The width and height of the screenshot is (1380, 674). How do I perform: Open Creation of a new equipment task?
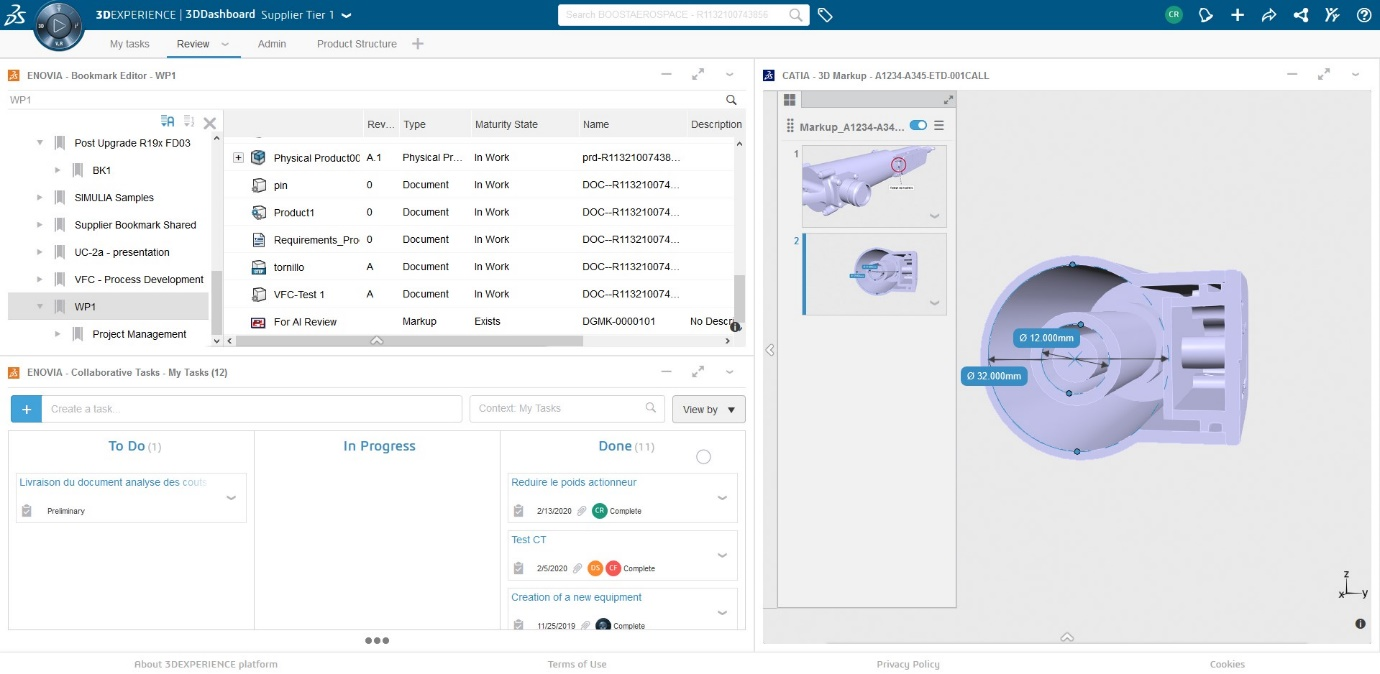576,597
